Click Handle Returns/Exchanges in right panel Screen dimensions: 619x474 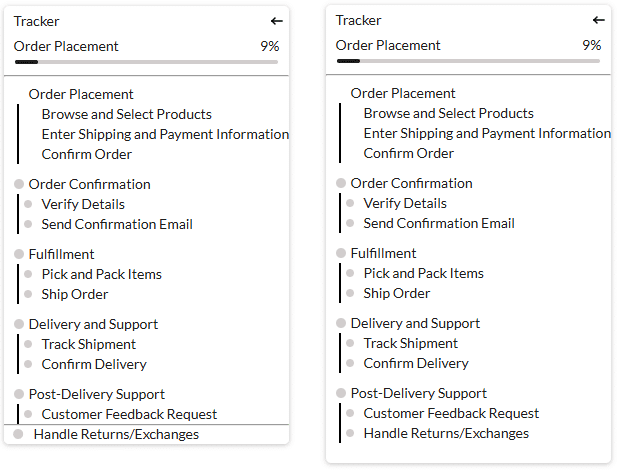click(x=446, y=433)
